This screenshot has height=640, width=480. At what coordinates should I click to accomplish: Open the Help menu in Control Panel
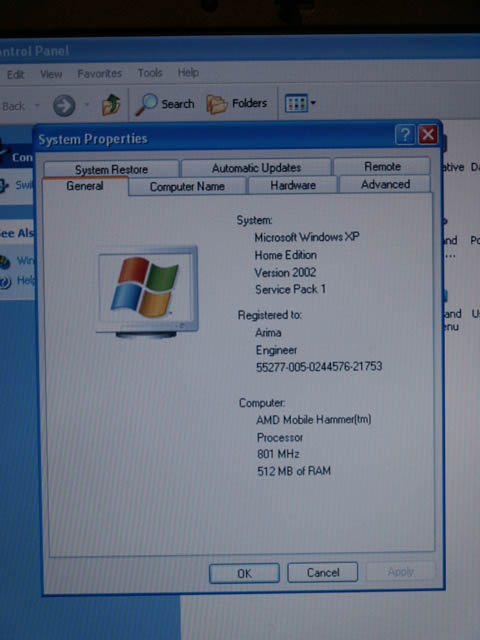coord(188,73)
